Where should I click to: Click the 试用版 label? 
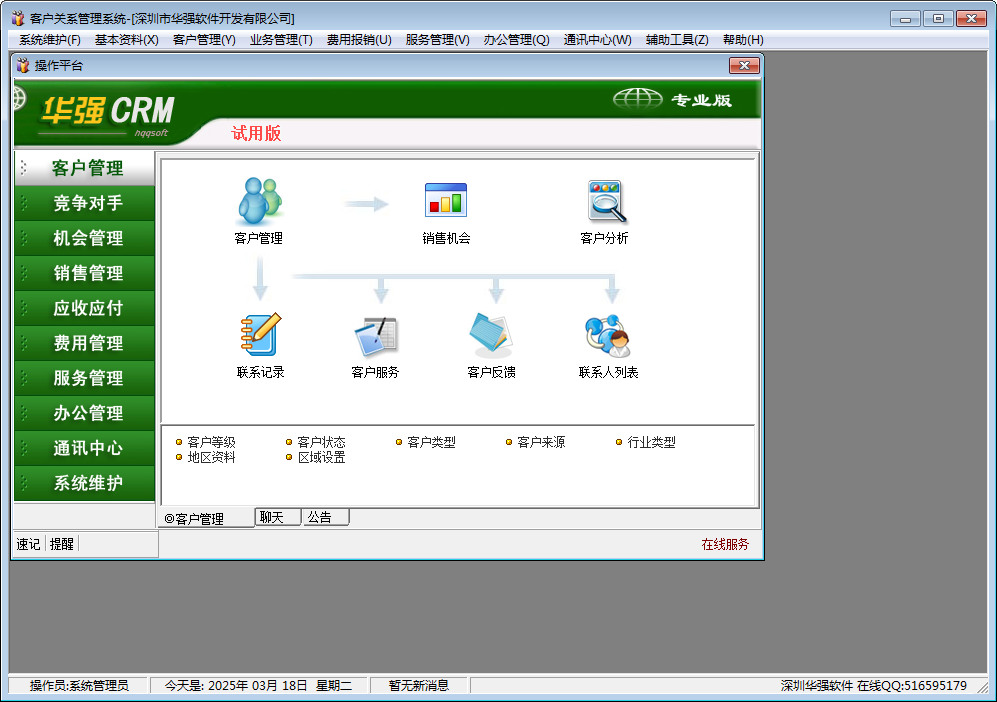click(256, 133)
